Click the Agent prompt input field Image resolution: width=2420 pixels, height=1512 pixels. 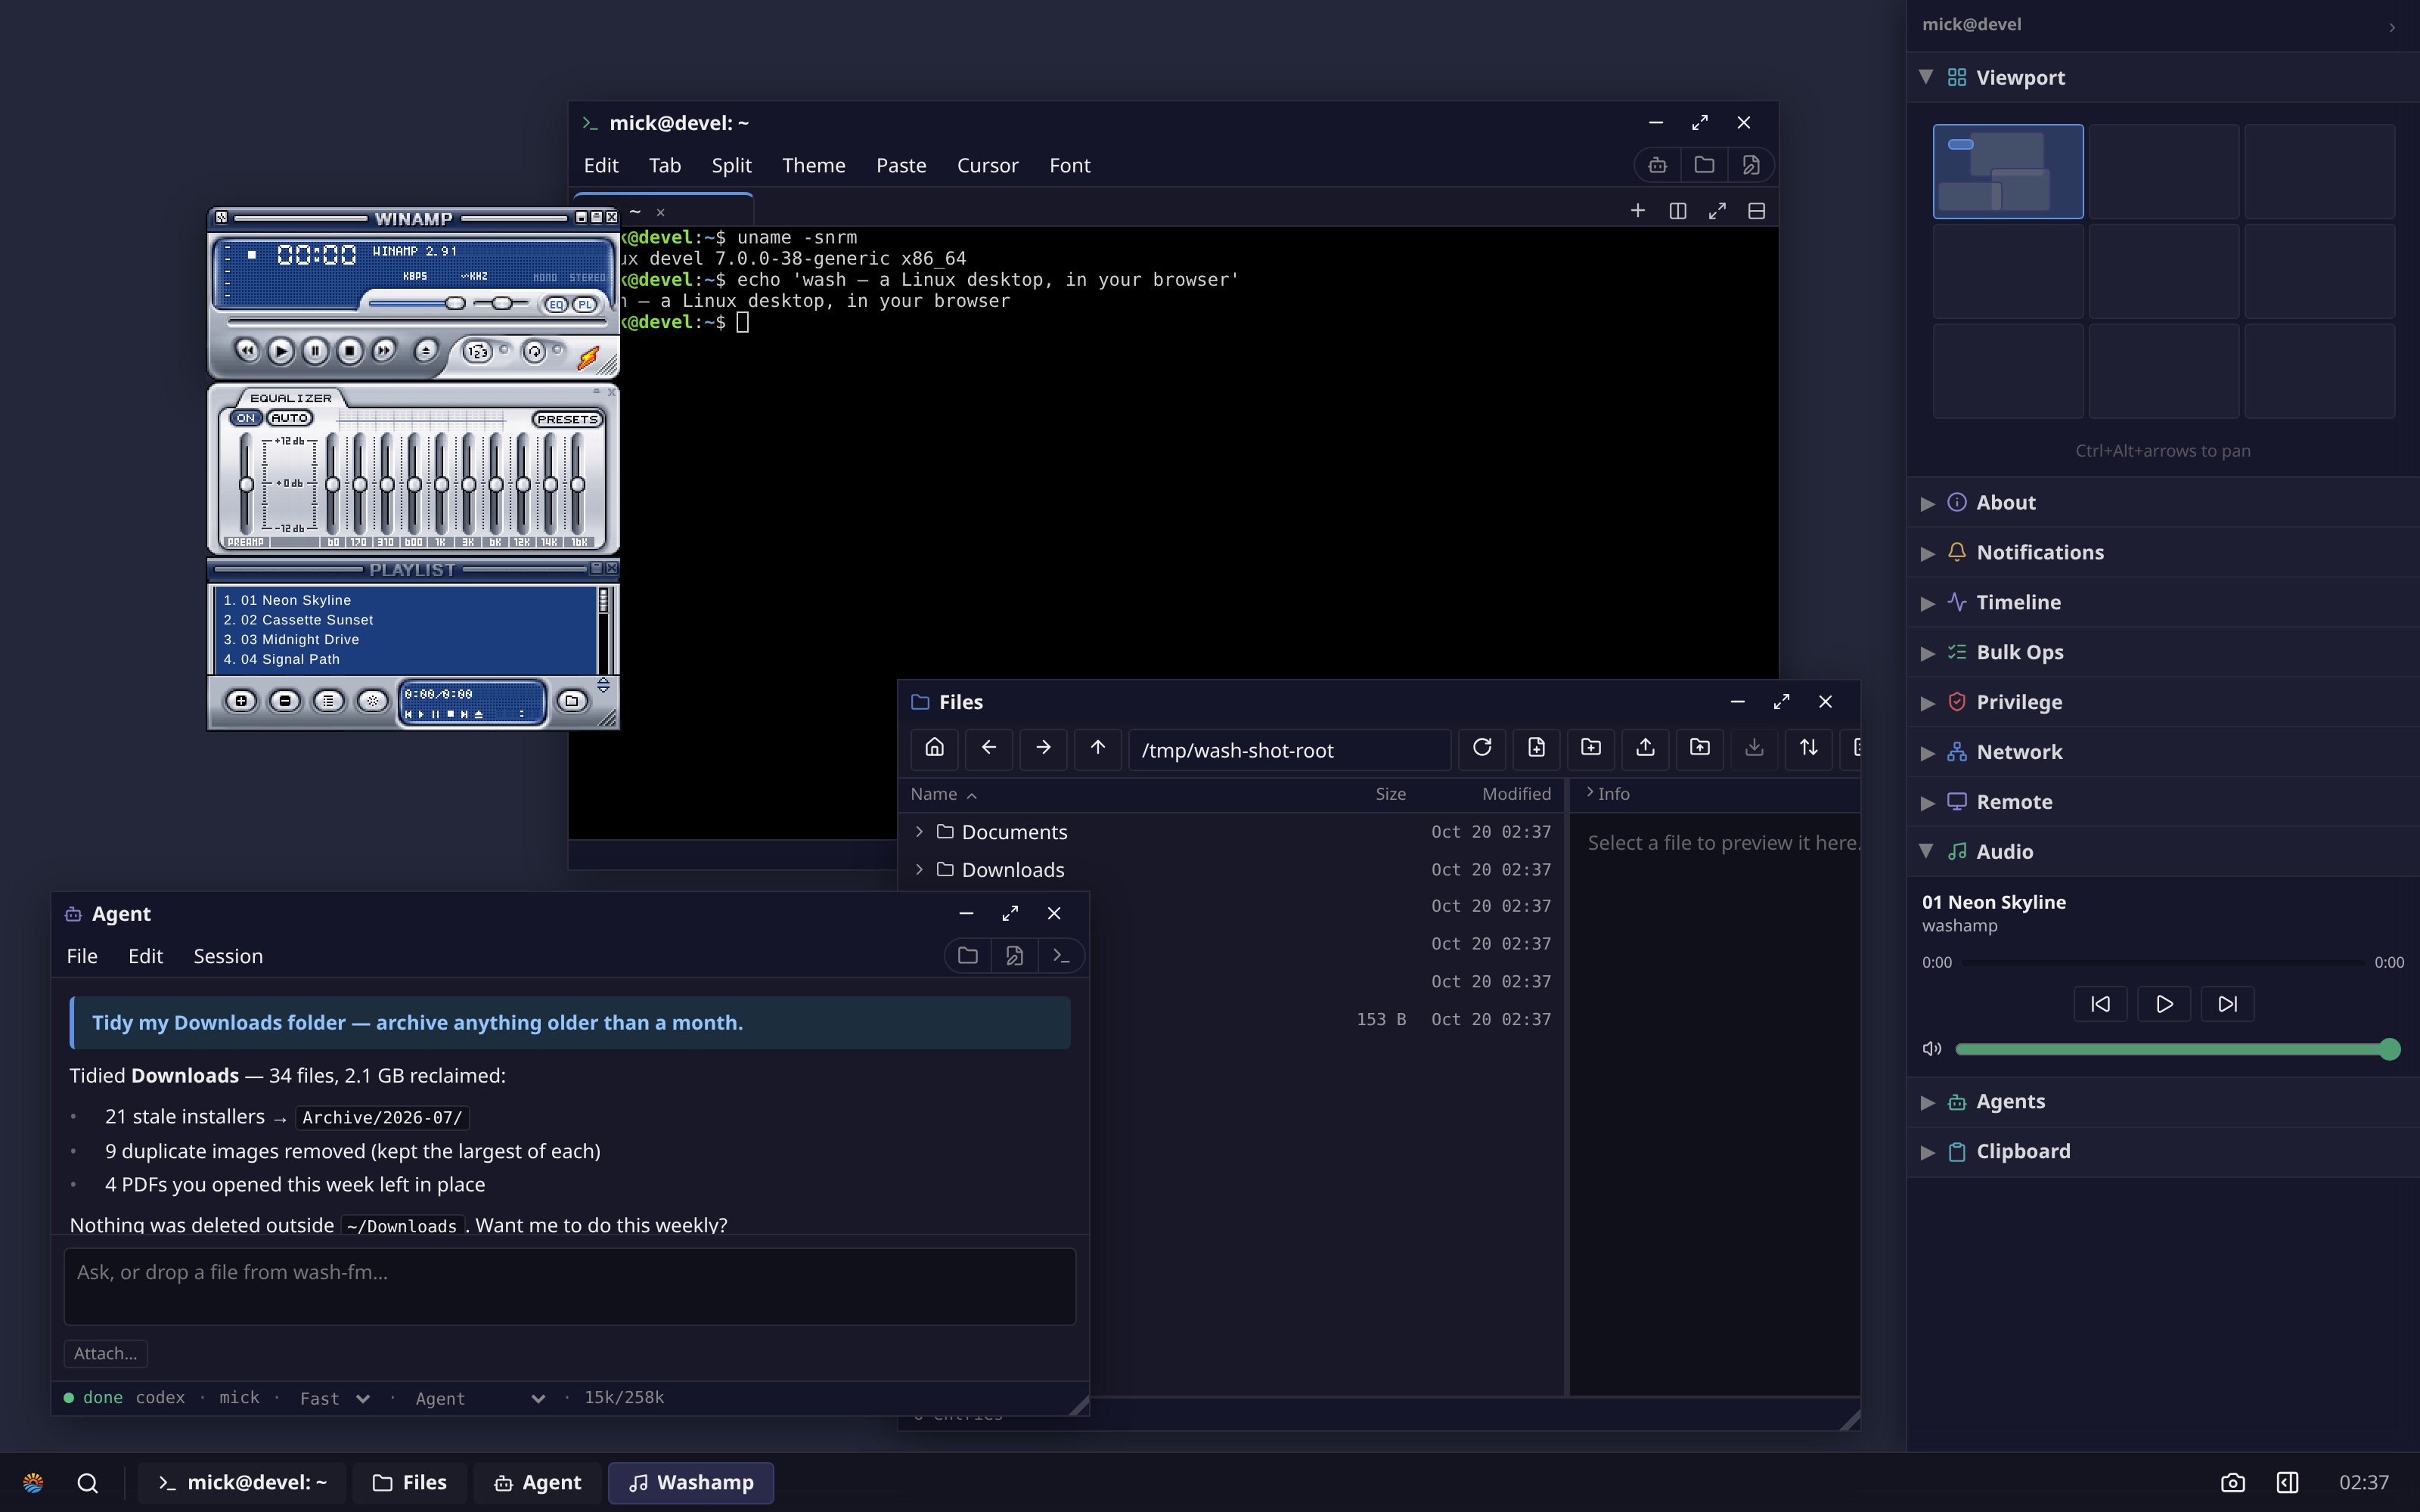pyautogui.click(x=570, y=1286)
